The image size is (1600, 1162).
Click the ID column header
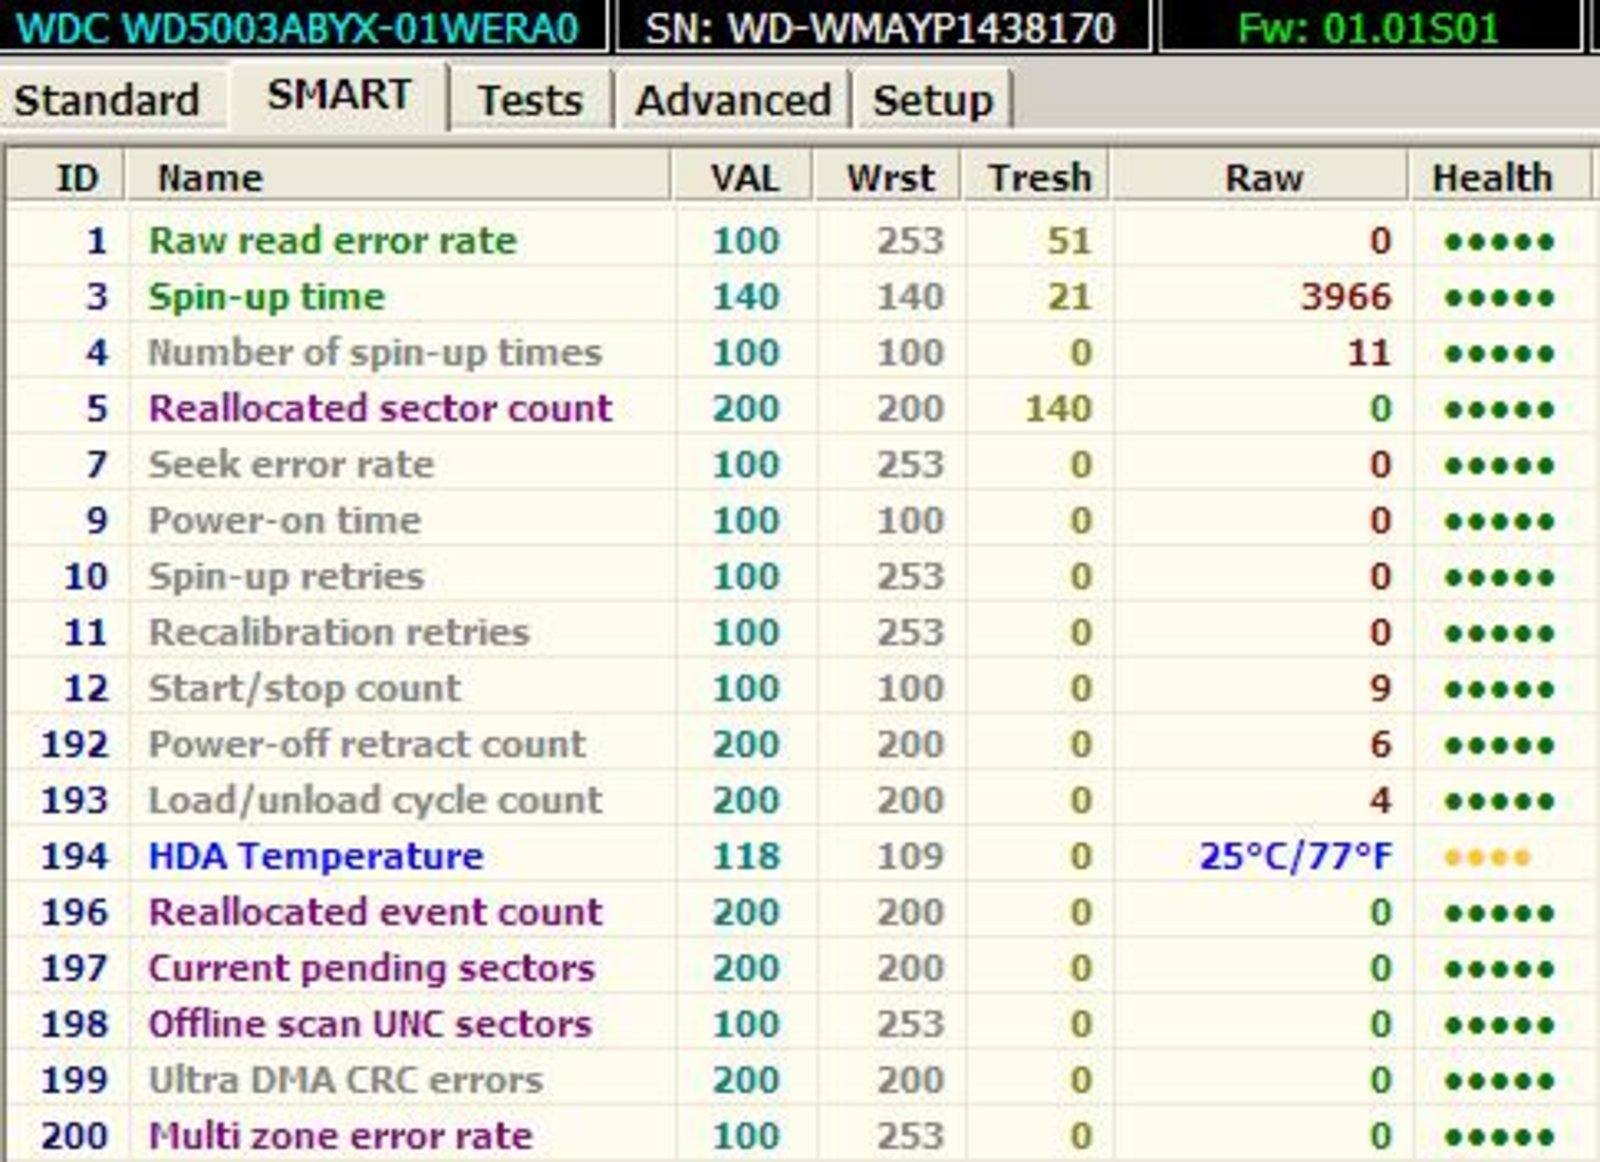[x=76, y=178]
